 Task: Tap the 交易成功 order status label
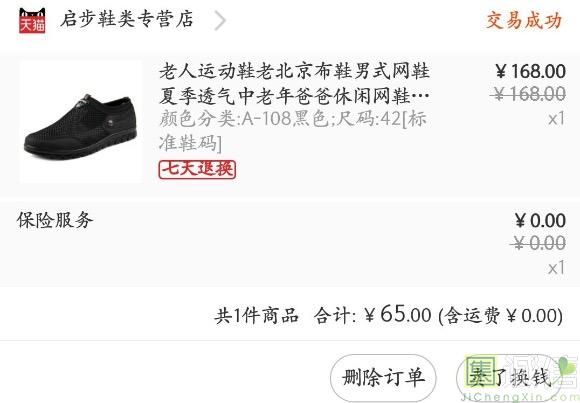tap(524, 20)
